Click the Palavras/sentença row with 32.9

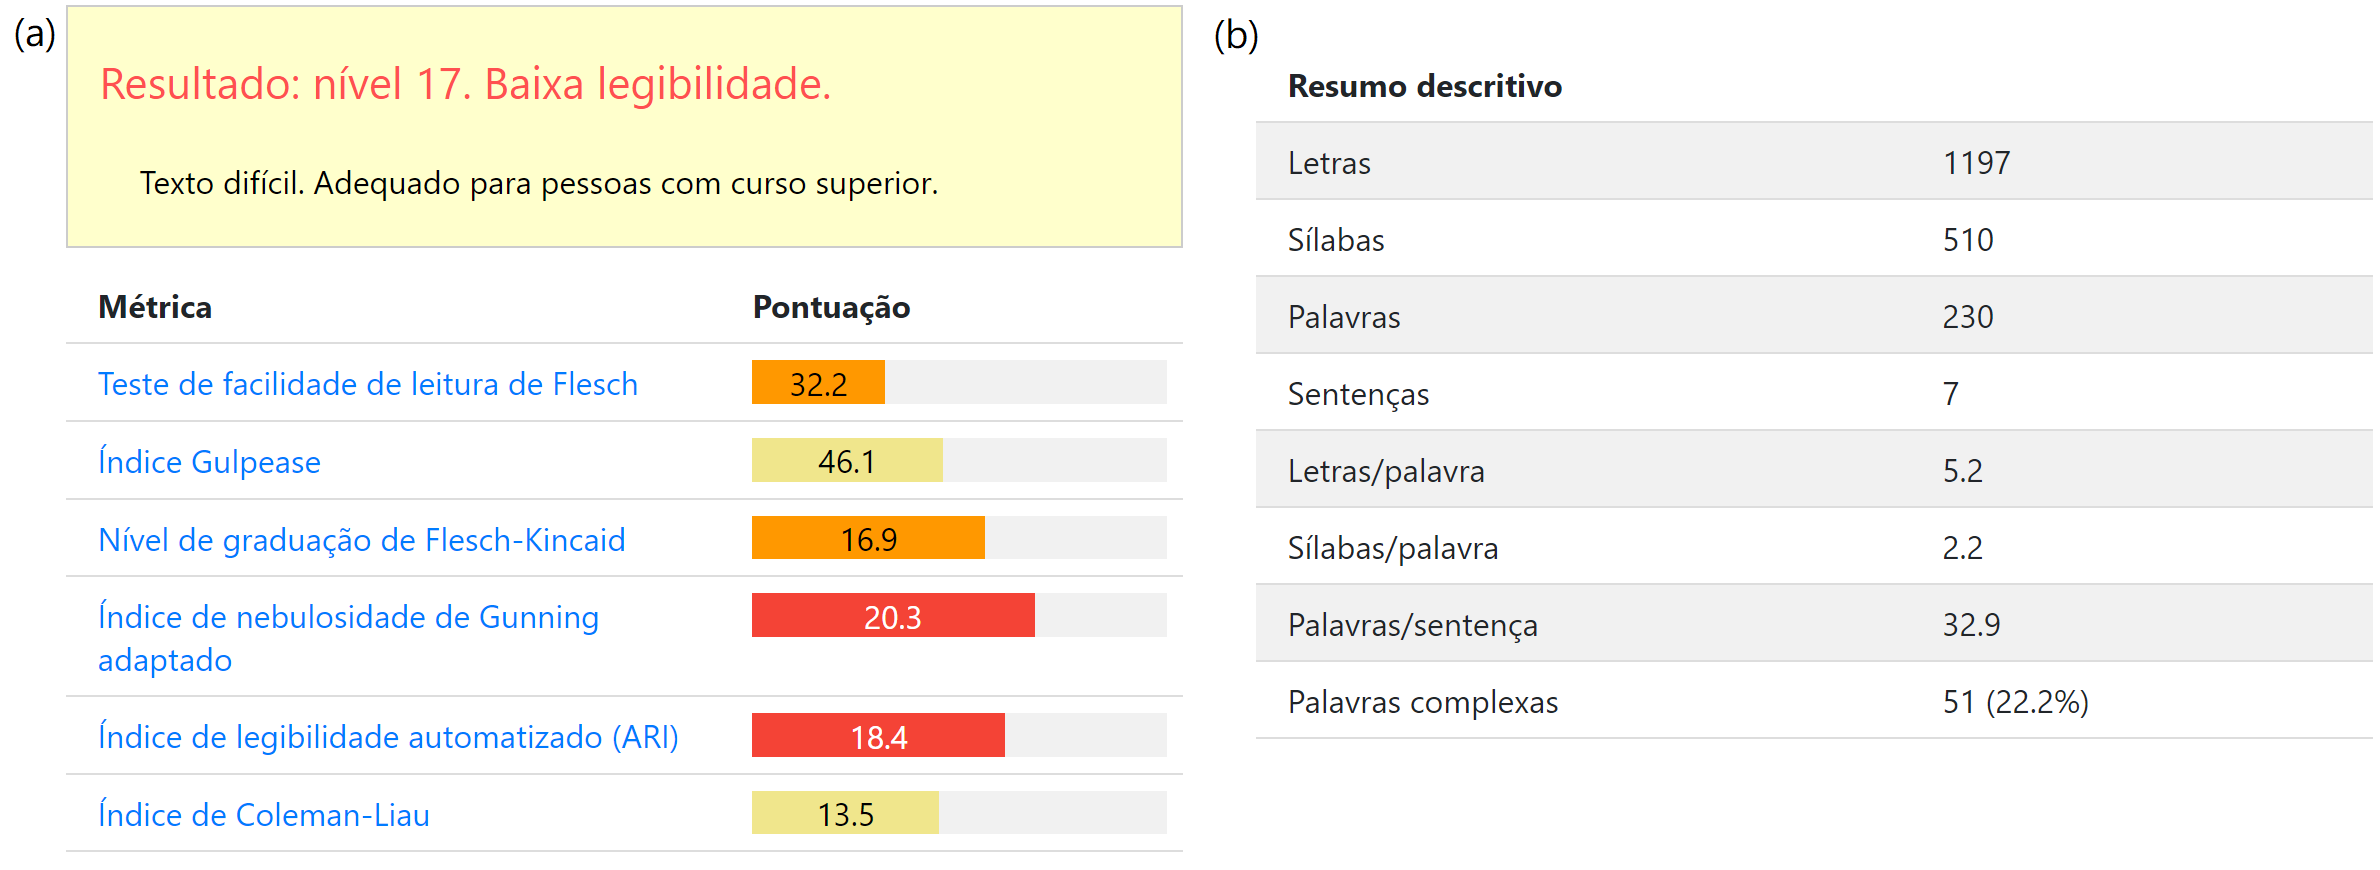pyautogui.click(x=1812, y=624)
